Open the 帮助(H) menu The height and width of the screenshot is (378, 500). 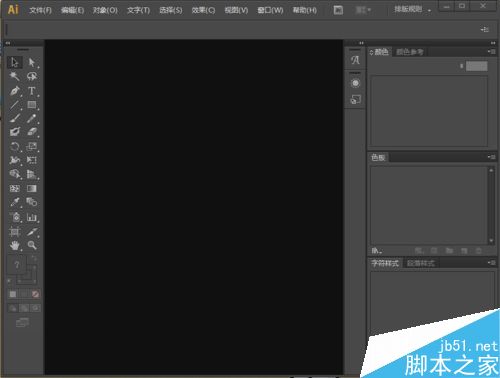pos(305,10)
